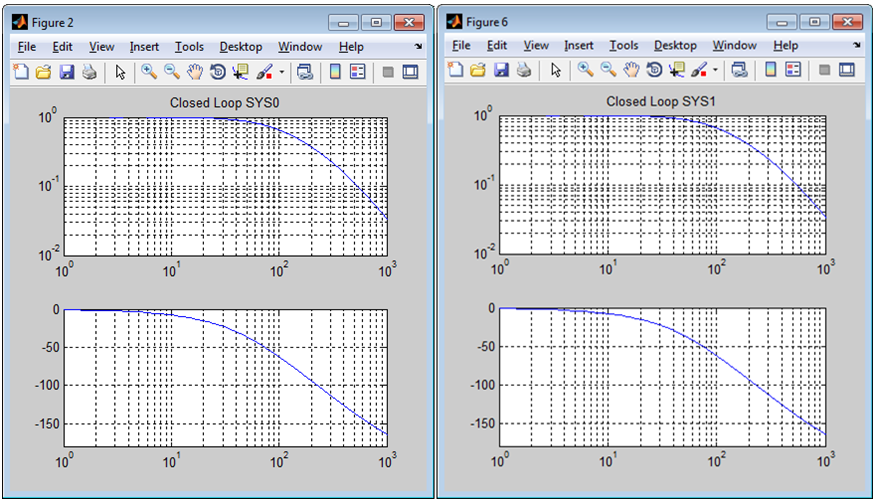Click the Closed Loop SYS0 plot title
The width and height of the screenshot is (875, 501).
(224, 103)
